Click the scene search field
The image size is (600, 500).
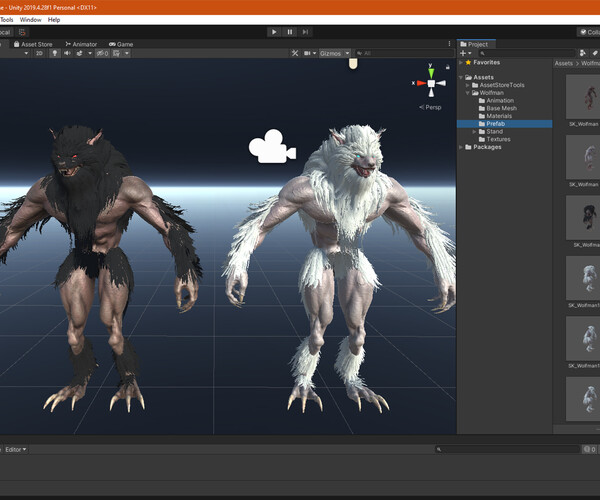[x=404, y=53]
